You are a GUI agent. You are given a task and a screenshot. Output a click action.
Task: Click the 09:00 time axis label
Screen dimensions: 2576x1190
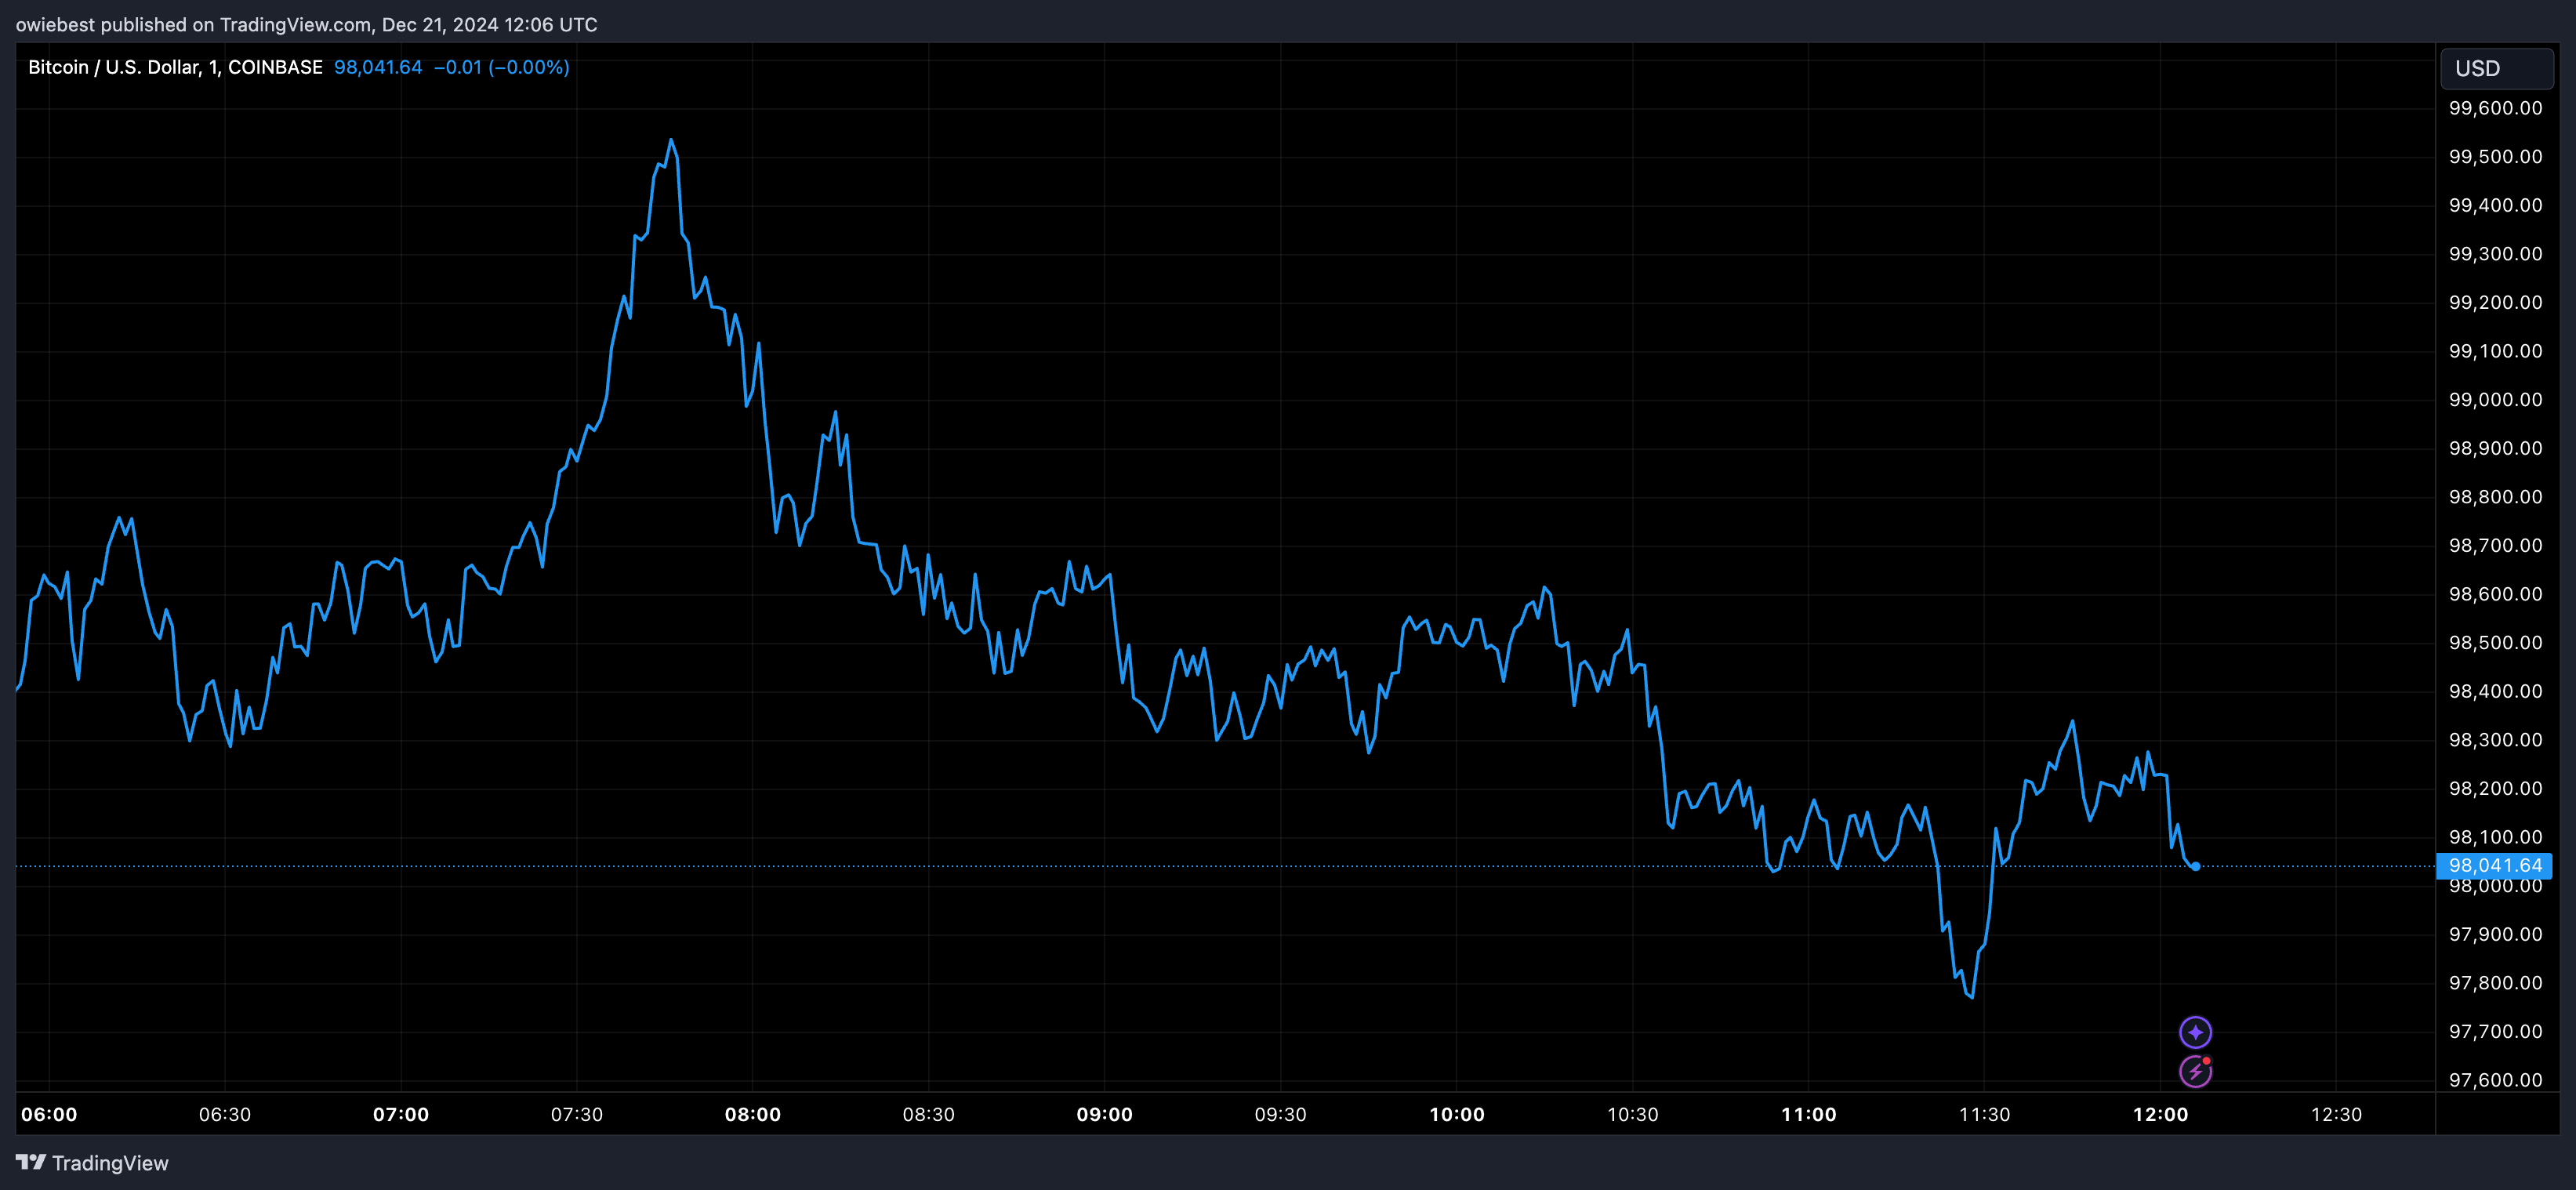pyautogui.click(x=1105, y=1114)
